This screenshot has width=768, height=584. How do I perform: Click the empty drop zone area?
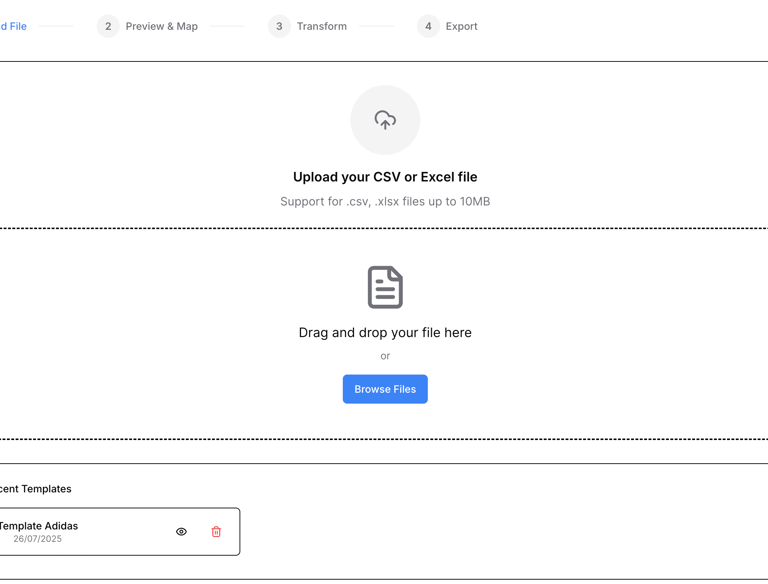588,333
